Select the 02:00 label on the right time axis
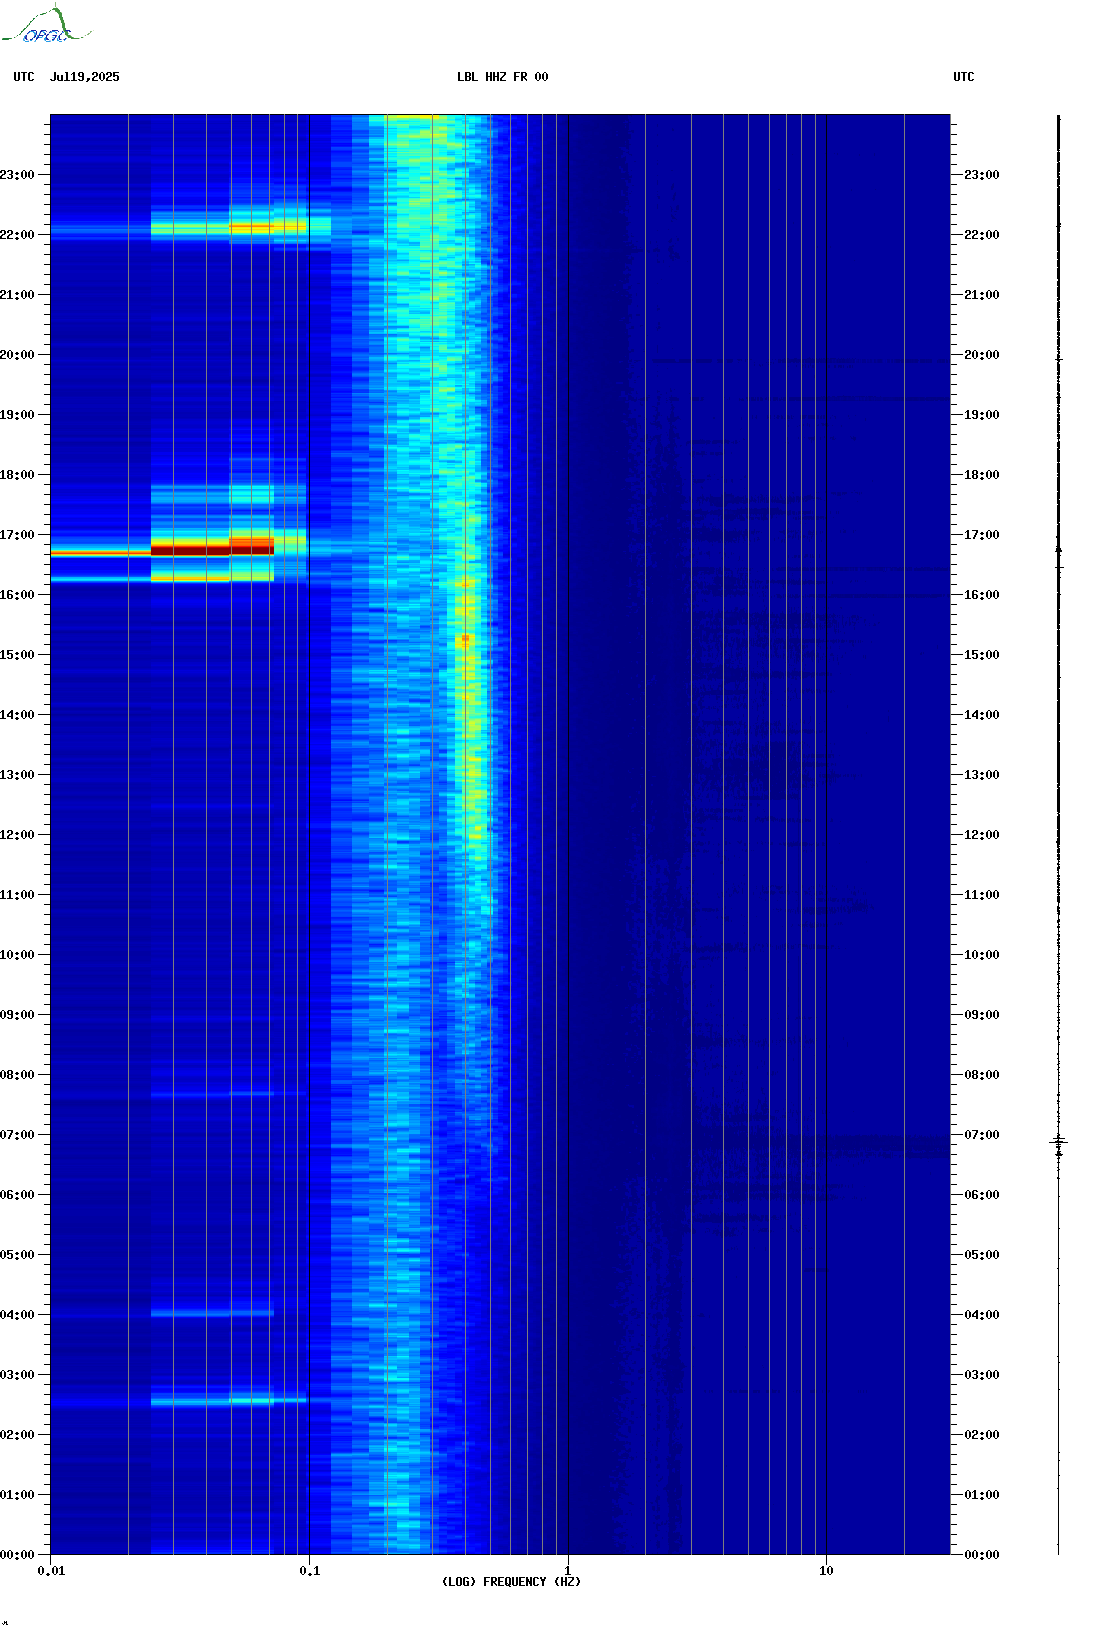Viewport: 1102px width, 1634px height. [x=982, y=1435]
